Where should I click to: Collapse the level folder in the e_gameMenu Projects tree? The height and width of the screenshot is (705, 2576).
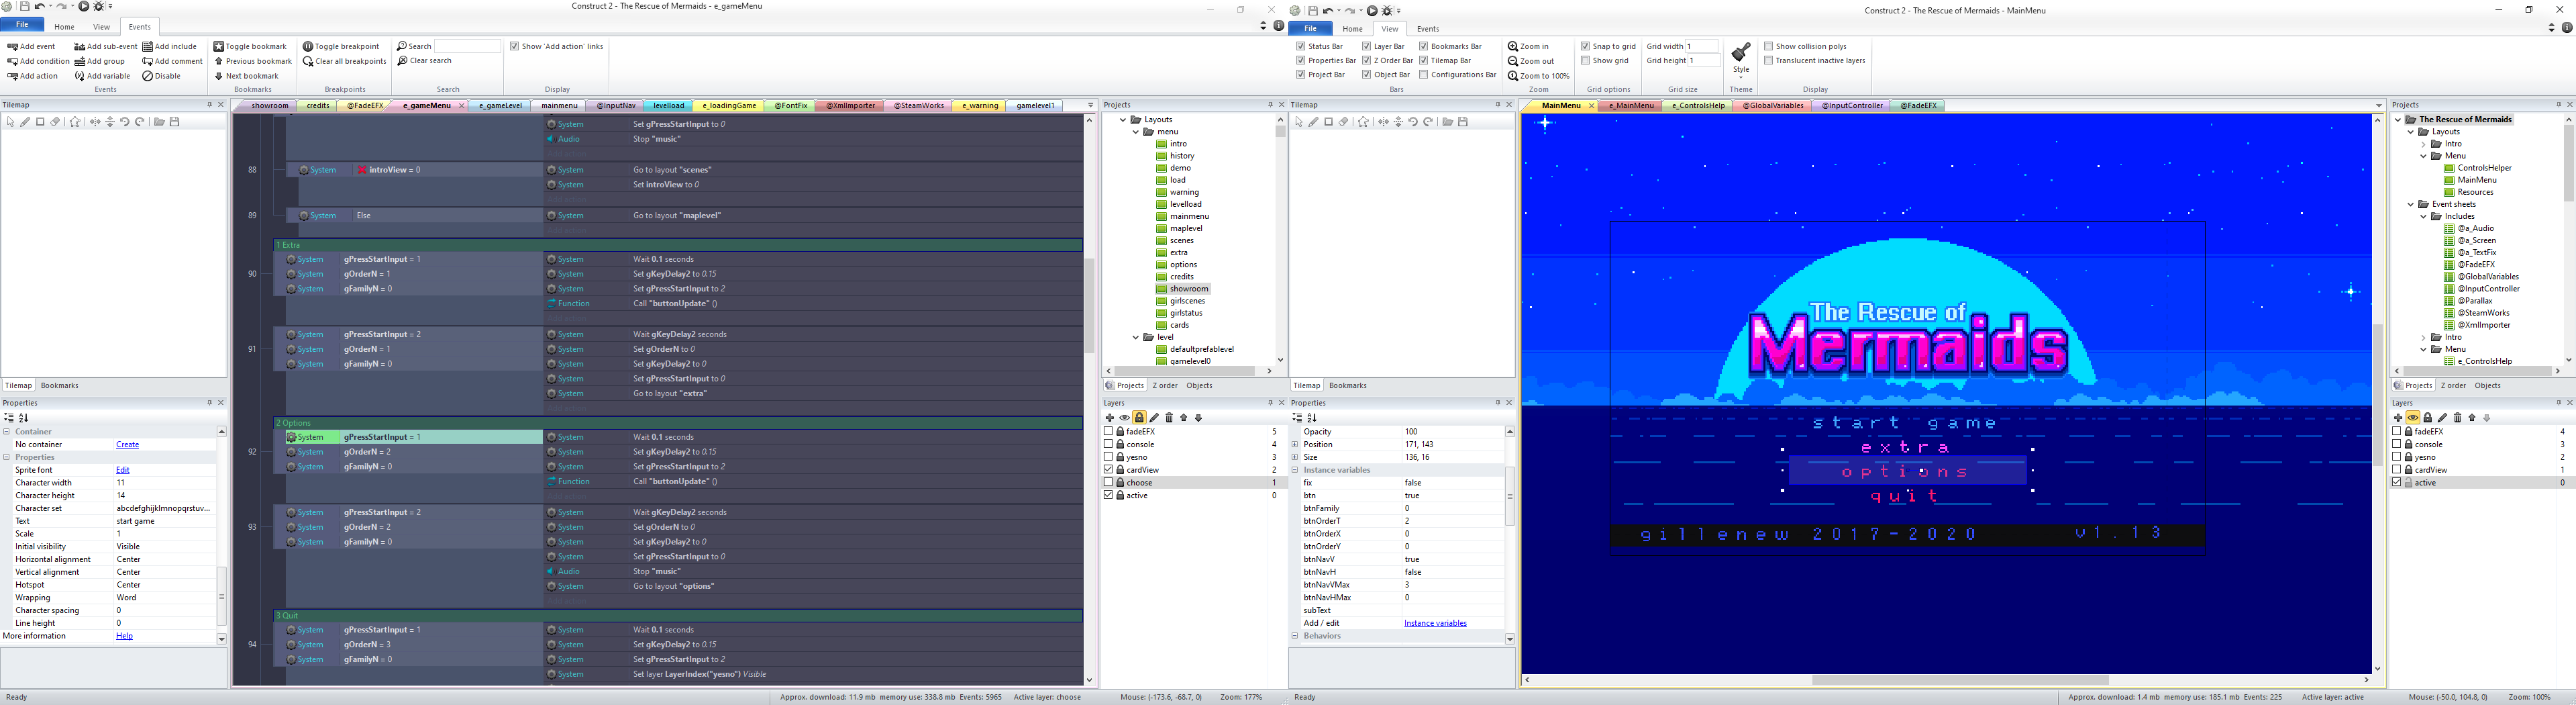pos(1135,337)
